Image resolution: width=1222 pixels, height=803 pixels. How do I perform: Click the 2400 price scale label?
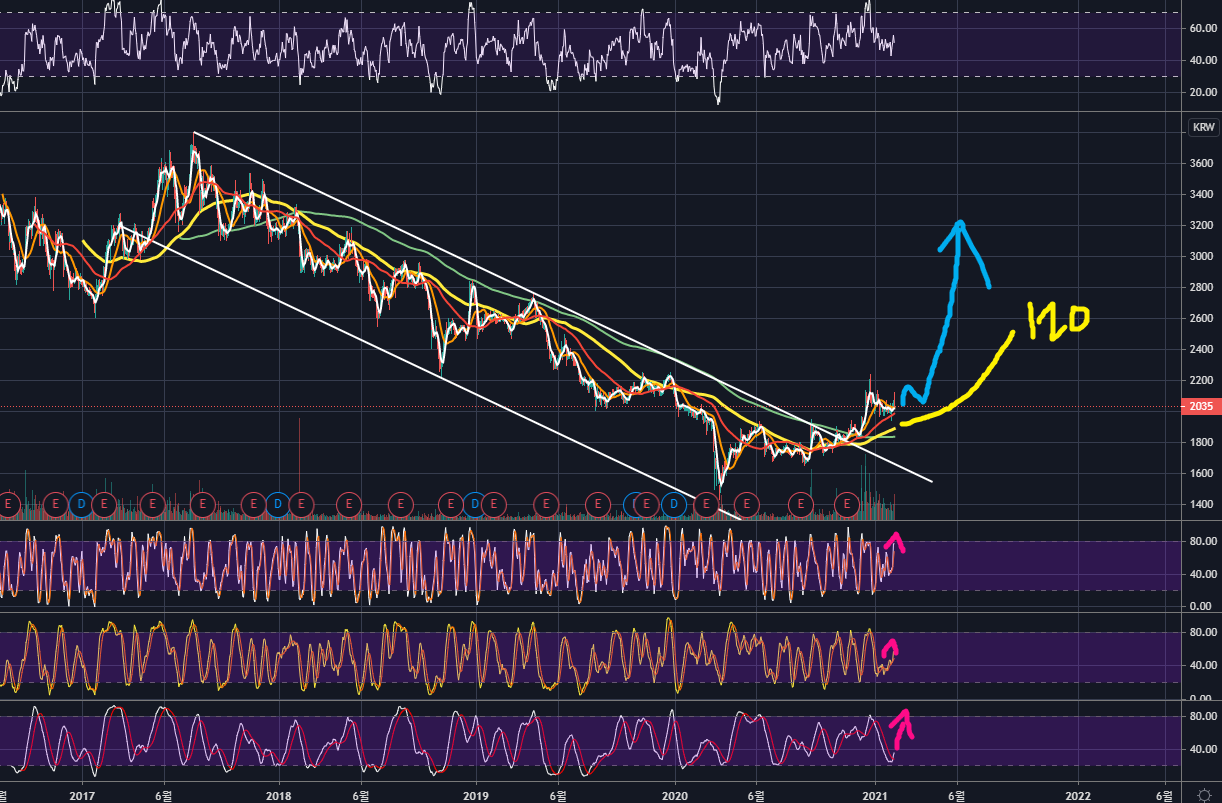point(1201,349)
